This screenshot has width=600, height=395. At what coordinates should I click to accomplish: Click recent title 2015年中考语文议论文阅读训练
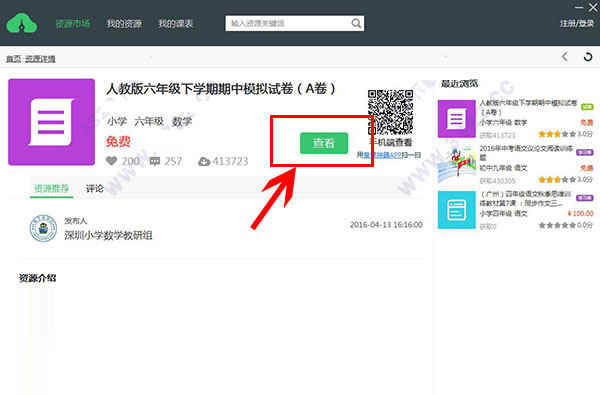tap(527, 152)
